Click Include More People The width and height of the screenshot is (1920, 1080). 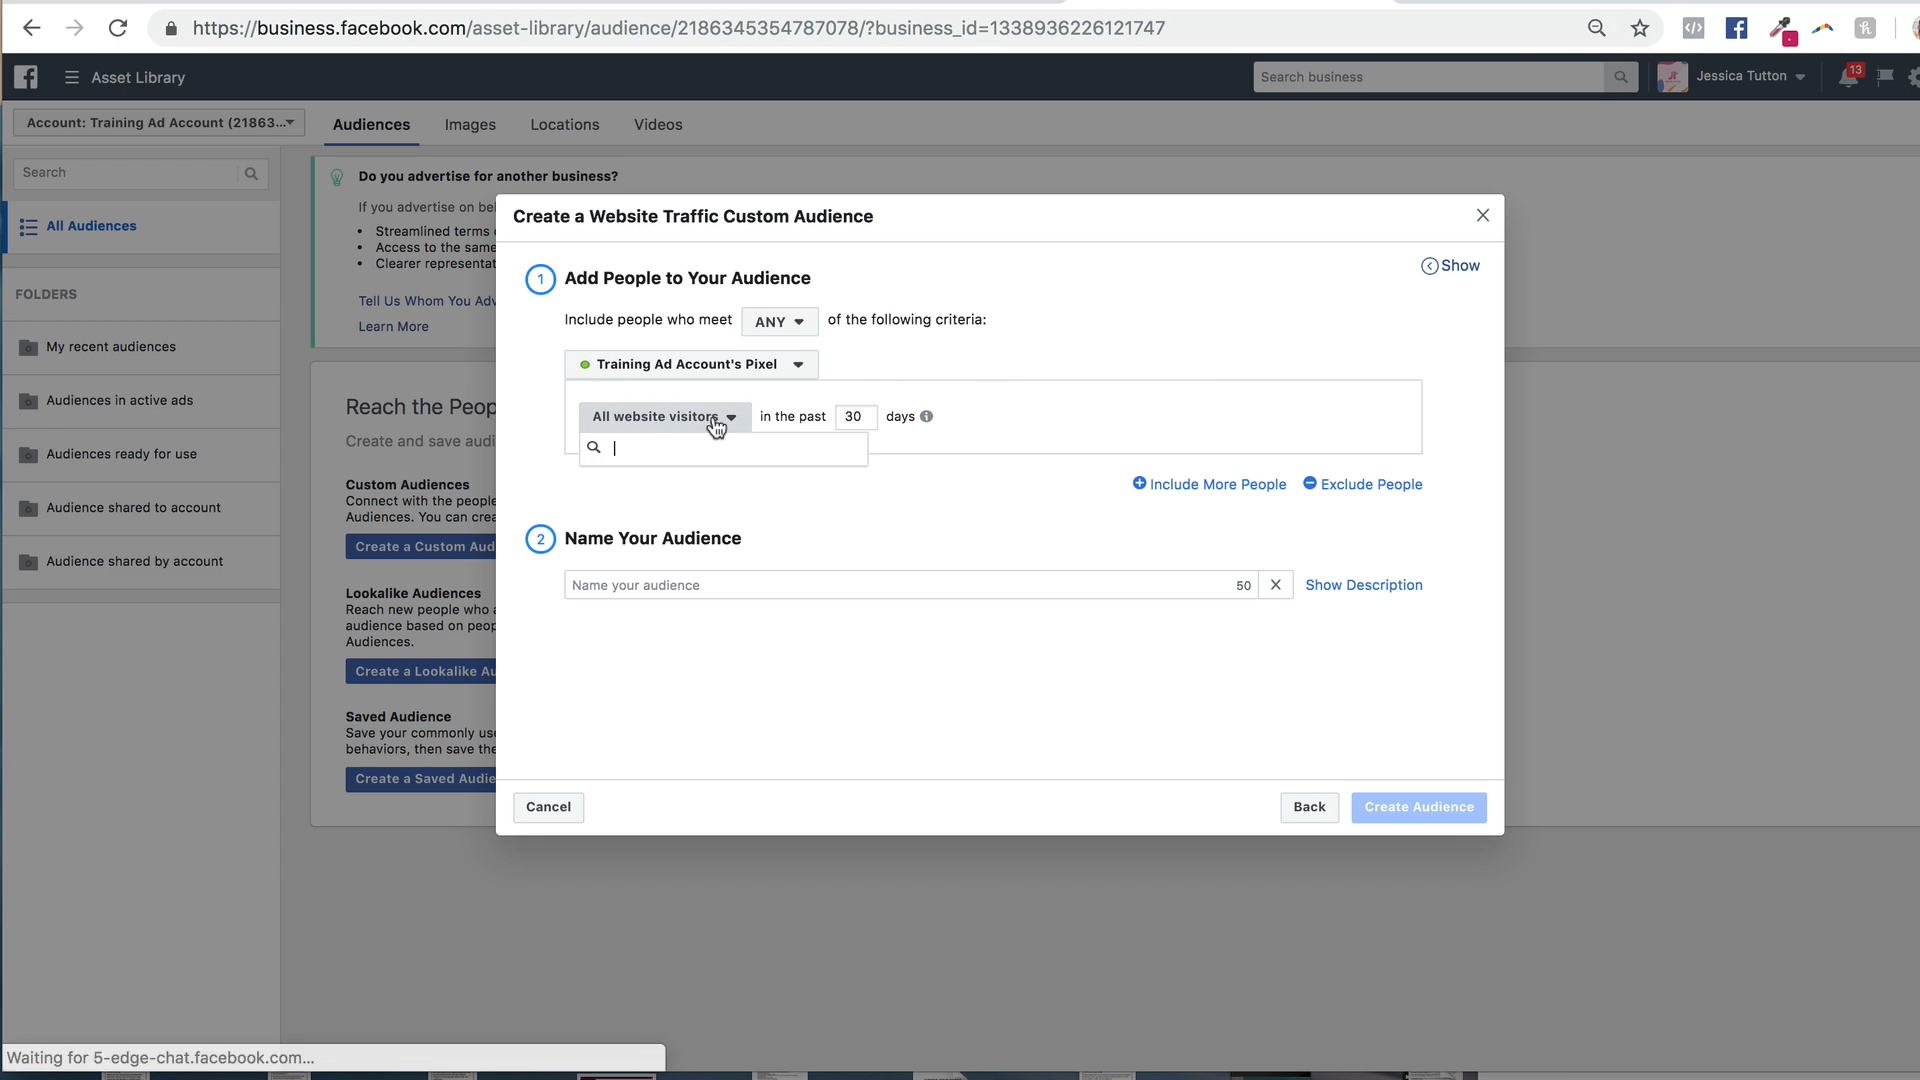1209,484
